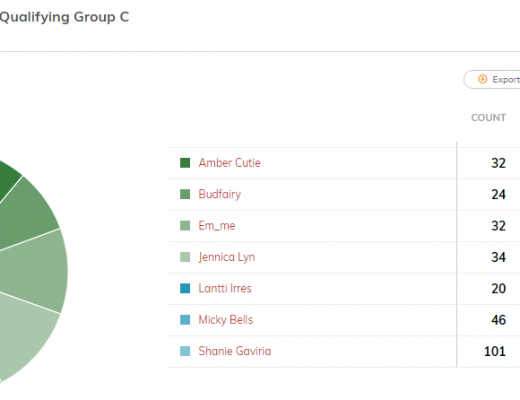520x400 pixels.
Task: Click Jennica Lyn pale green swatch
Action: [x=185, y=257]
